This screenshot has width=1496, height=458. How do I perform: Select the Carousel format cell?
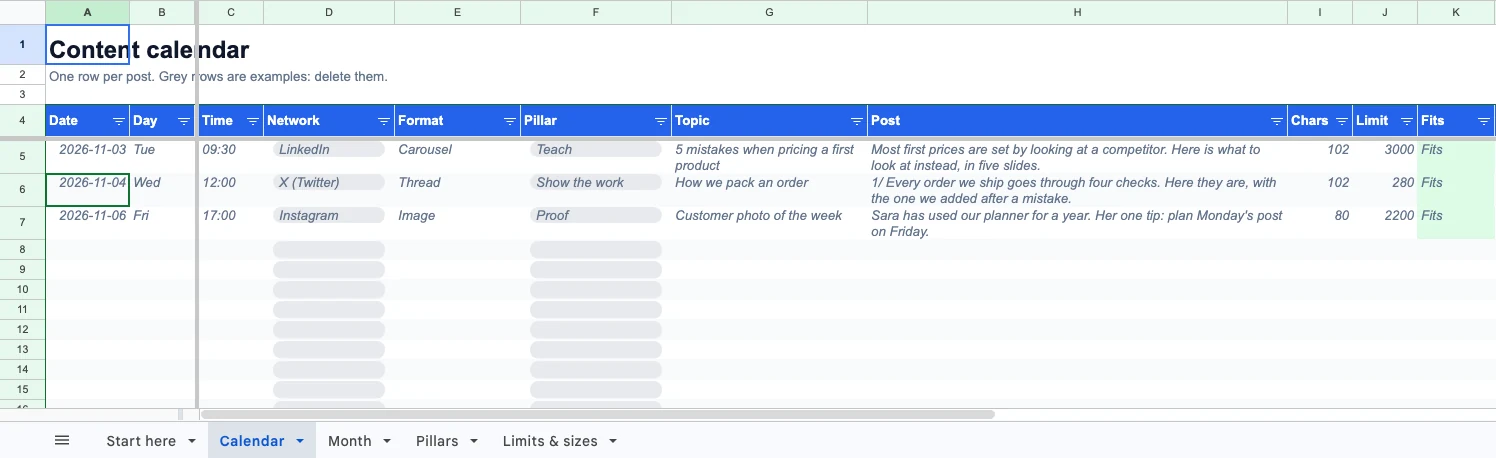pyautogui.click(x=458, y=156)
